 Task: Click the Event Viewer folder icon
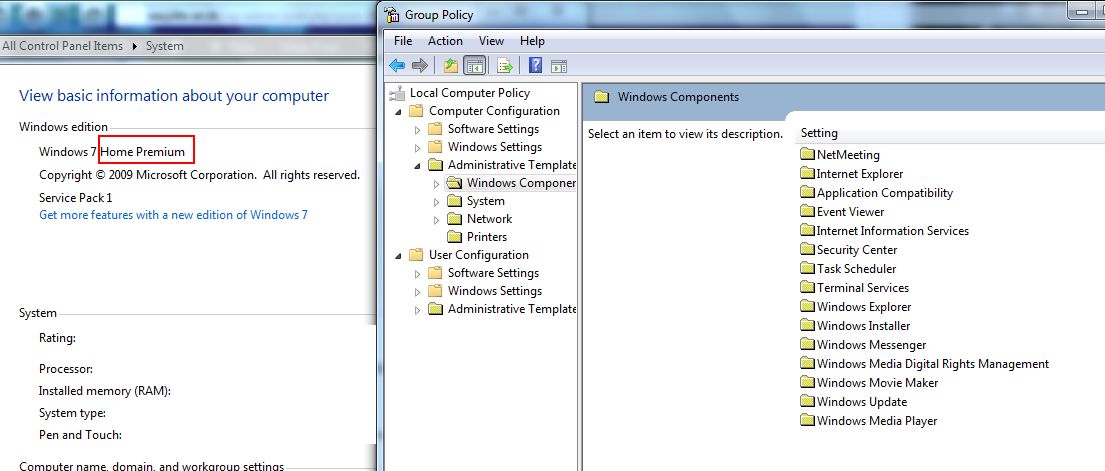point(808,212)
